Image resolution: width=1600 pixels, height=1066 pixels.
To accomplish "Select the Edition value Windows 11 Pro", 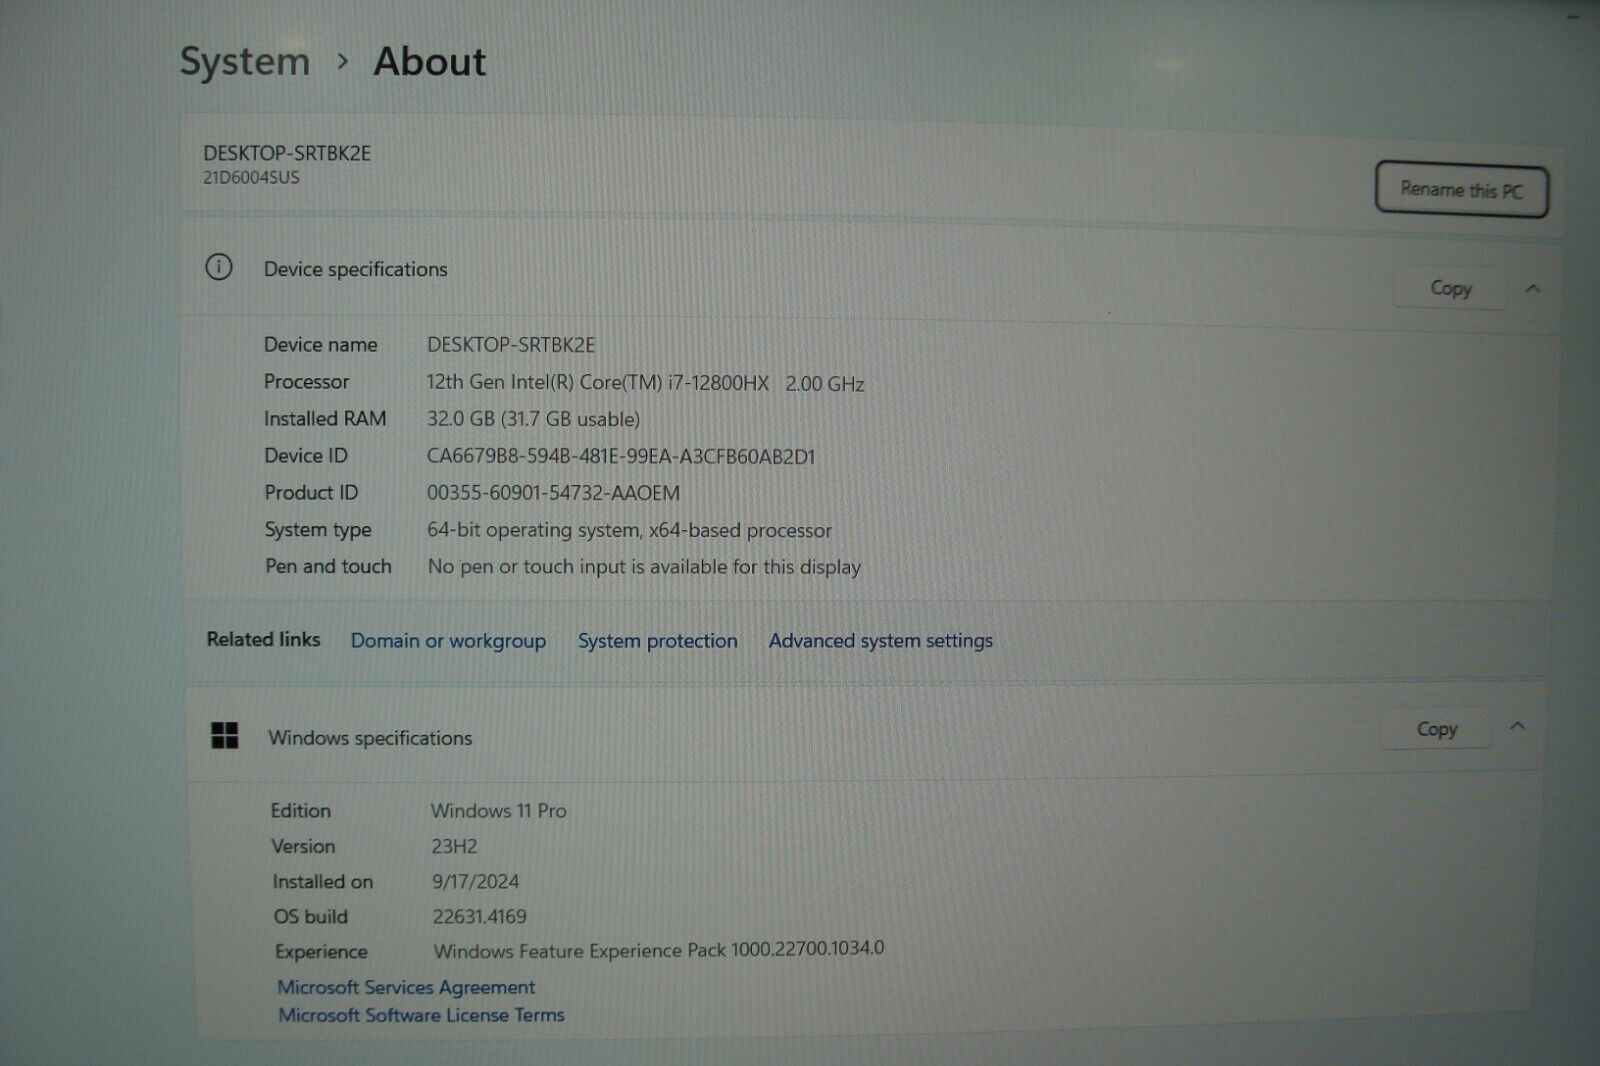I will [x=498, y=811].
